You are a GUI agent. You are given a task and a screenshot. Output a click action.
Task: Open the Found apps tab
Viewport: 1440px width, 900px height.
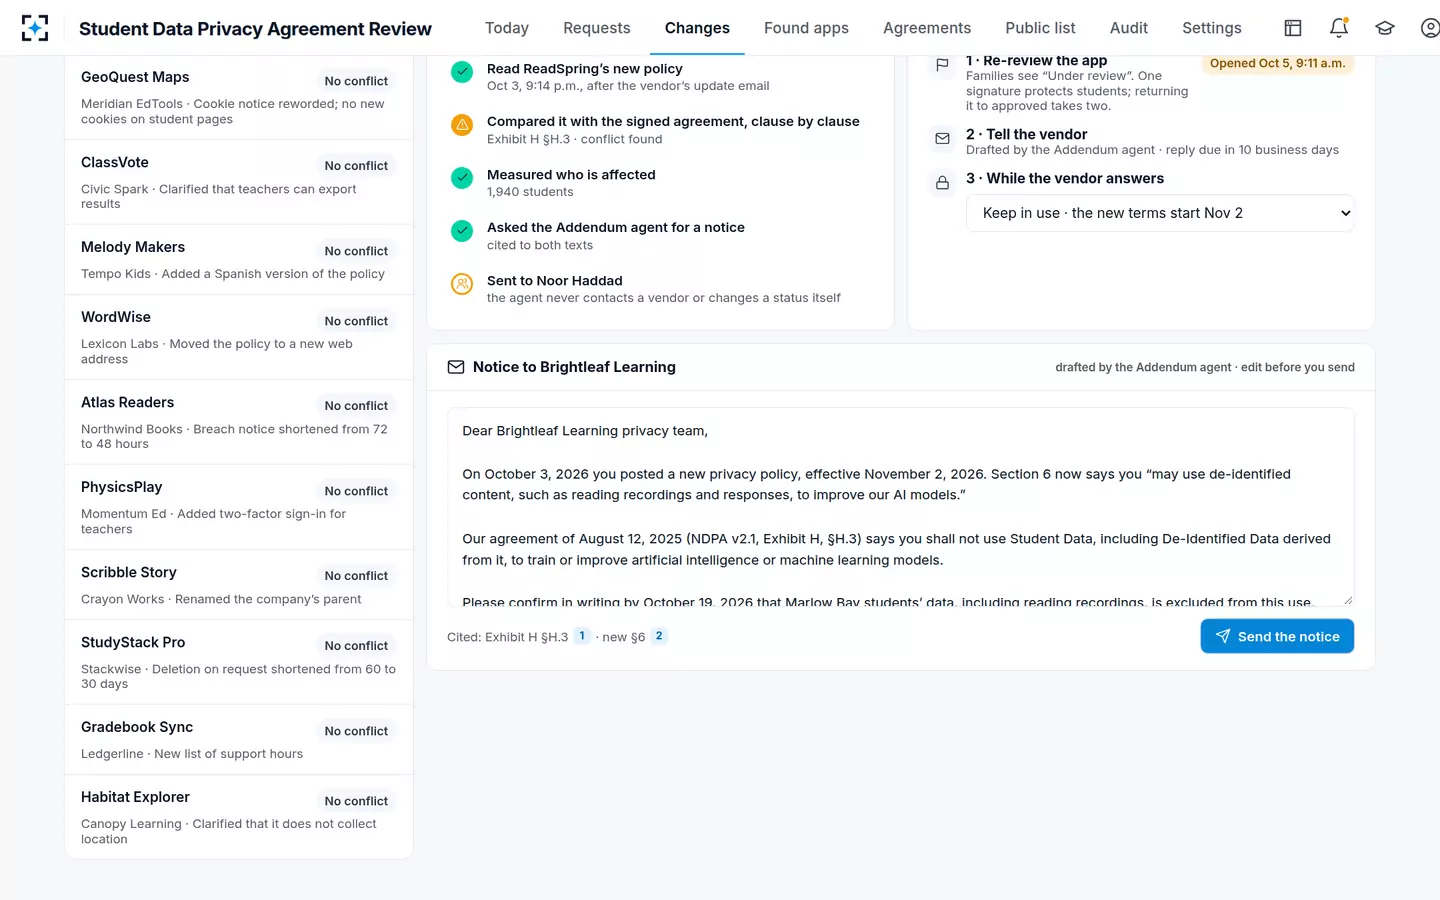[806, 28]
